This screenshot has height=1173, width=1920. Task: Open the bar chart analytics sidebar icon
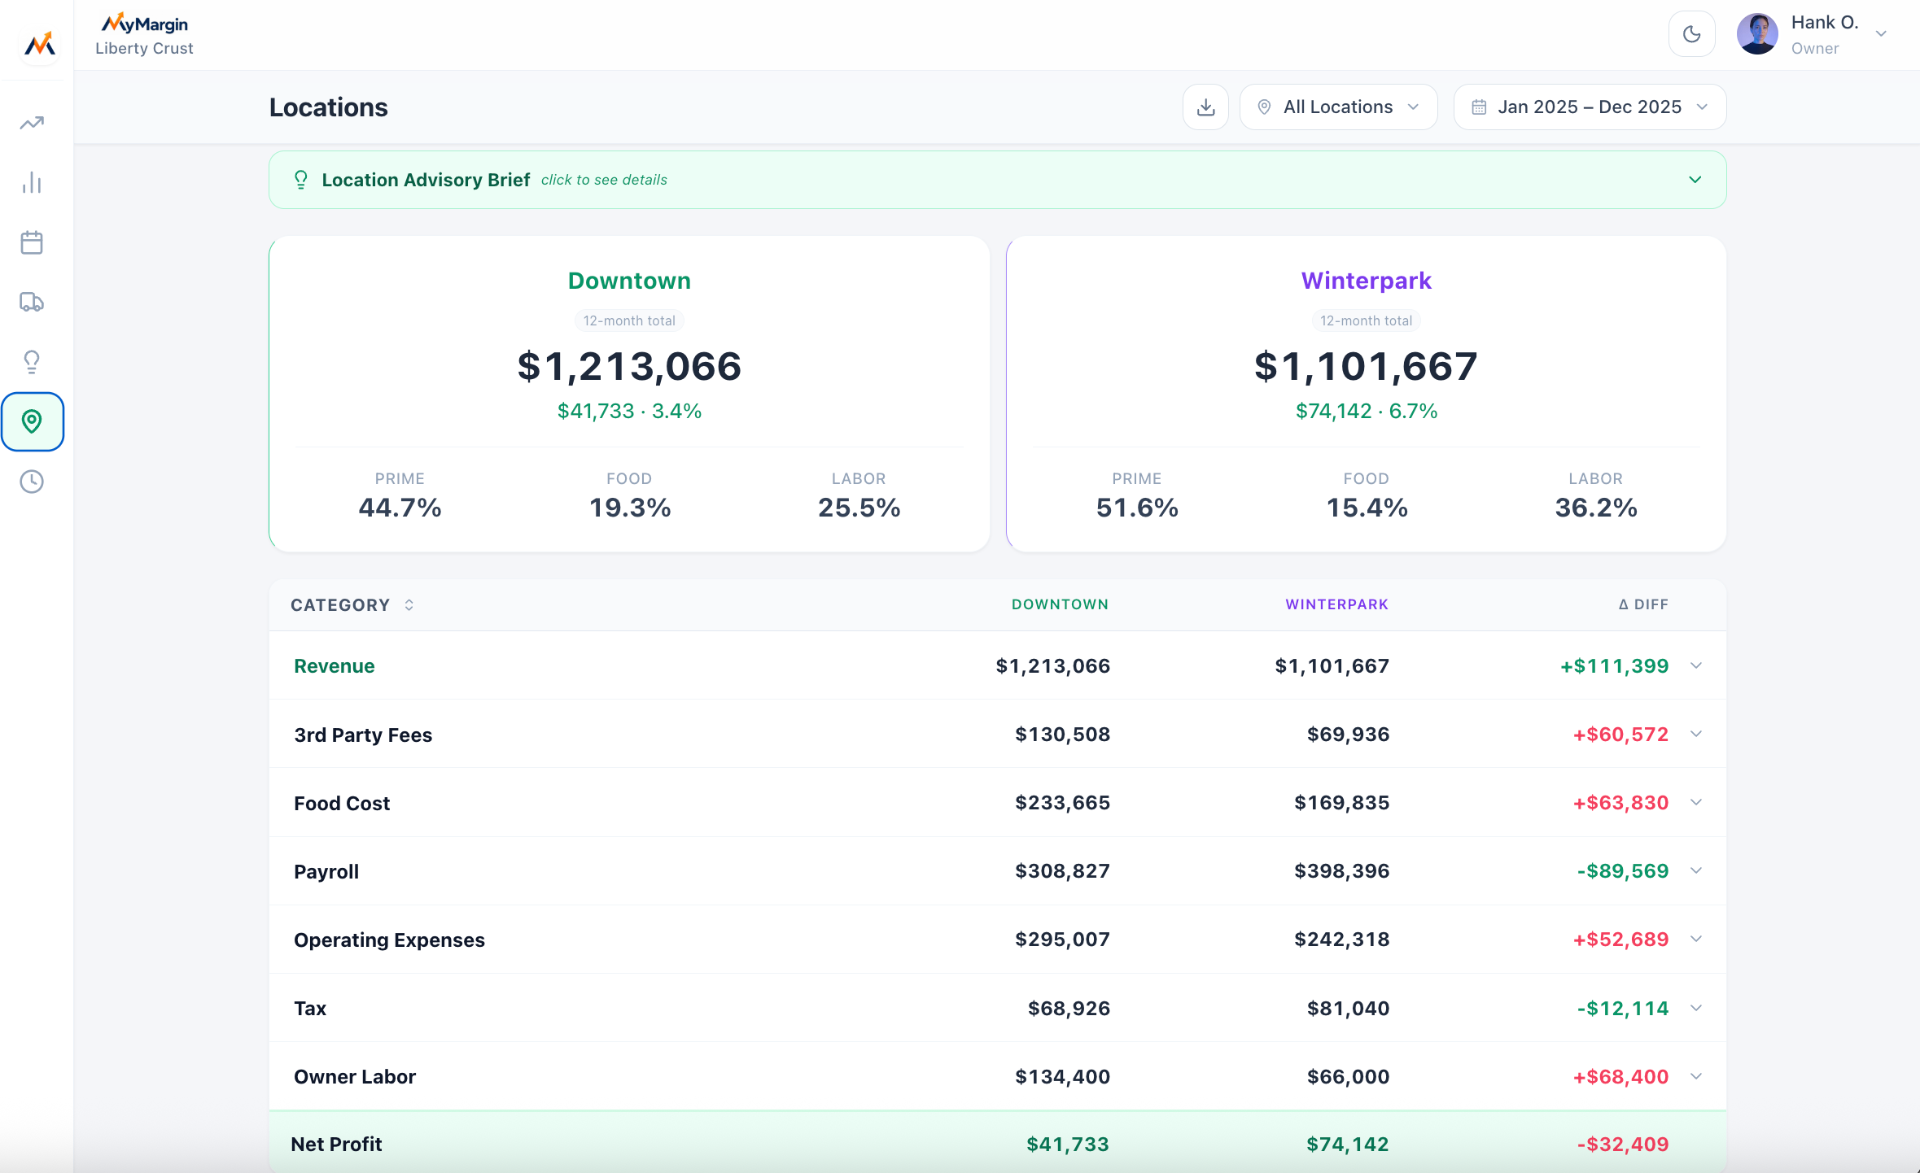pyautogui.click(x=32, y=182)
